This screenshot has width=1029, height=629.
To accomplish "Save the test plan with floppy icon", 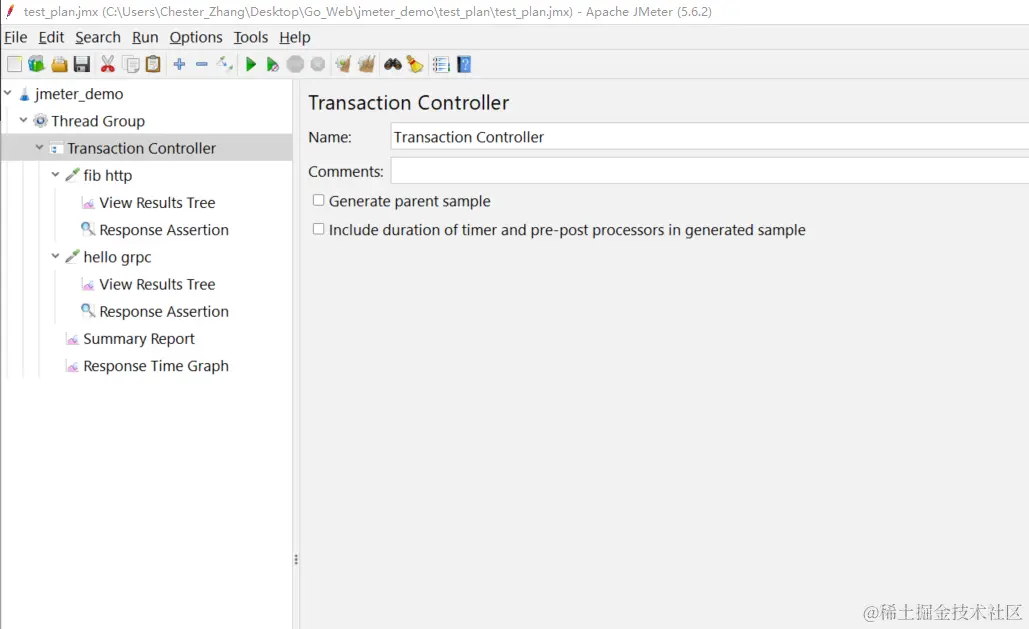I will (81, 64).
